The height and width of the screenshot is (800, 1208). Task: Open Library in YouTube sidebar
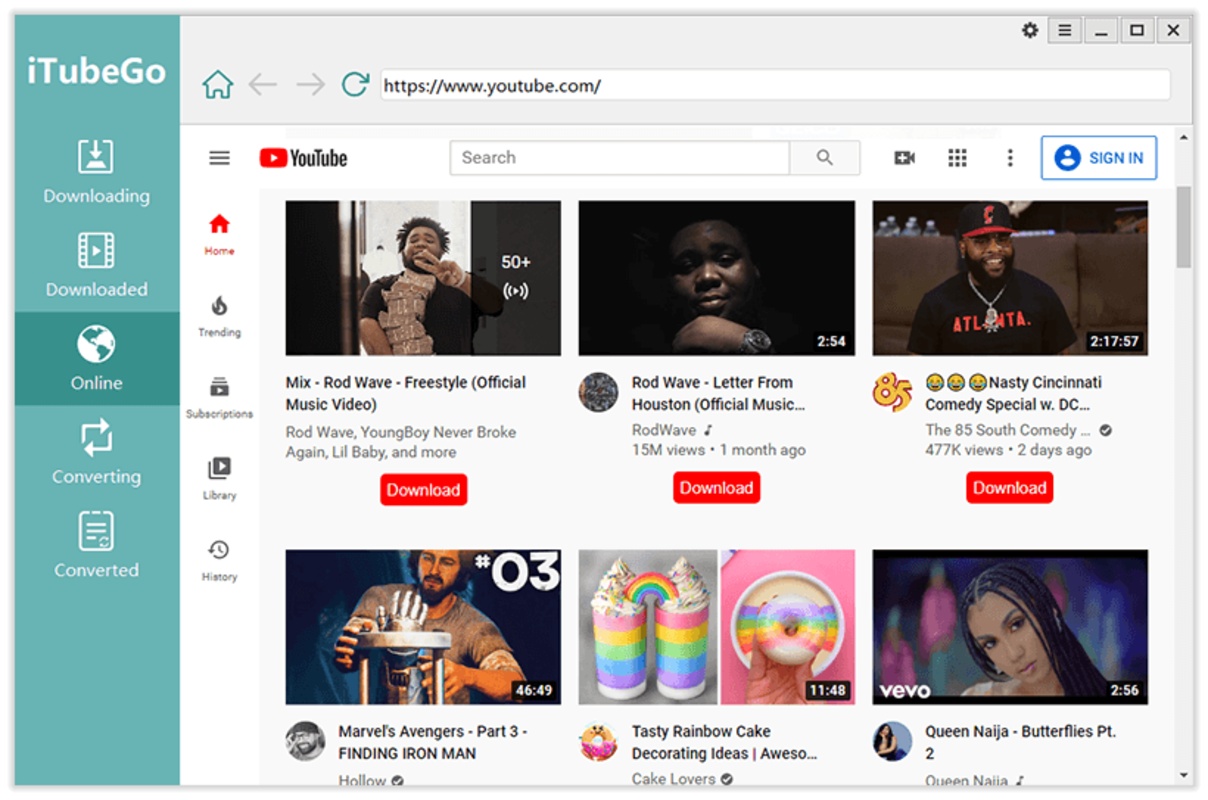(x=219, y=478)
